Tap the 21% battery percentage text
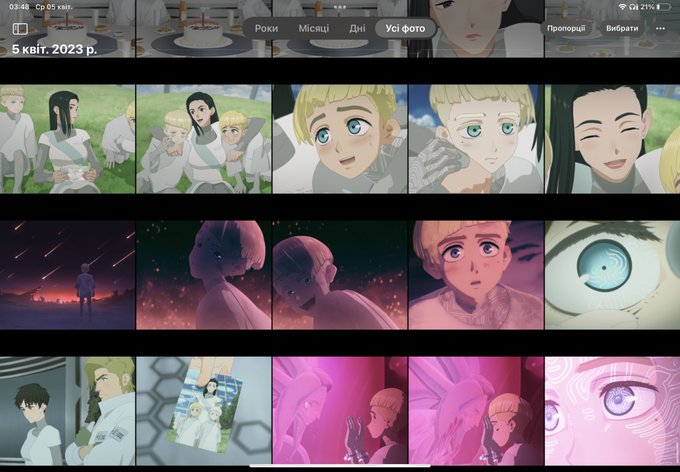 [x=647, y=7]
